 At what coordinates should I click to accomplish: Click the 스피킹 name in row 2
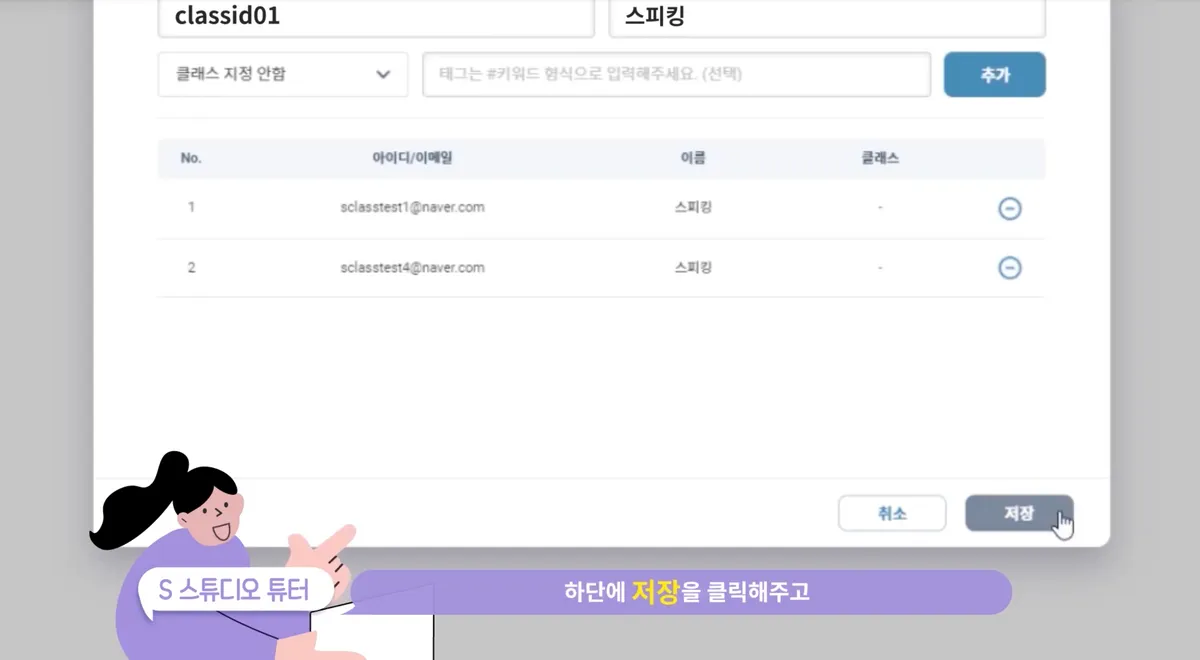click(x=693, y=268)
